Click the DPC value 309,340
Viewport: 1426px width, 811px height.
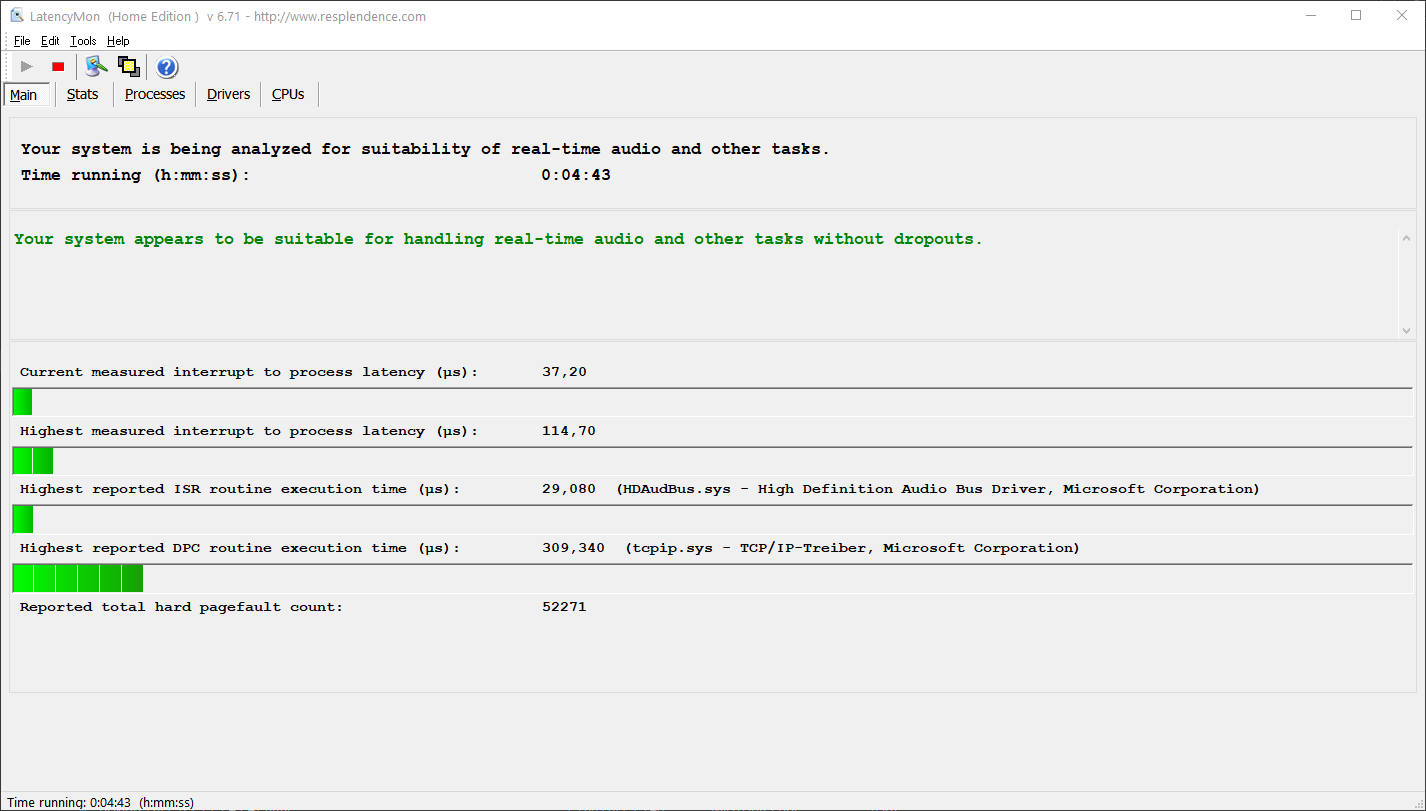[x=573, y=548]
